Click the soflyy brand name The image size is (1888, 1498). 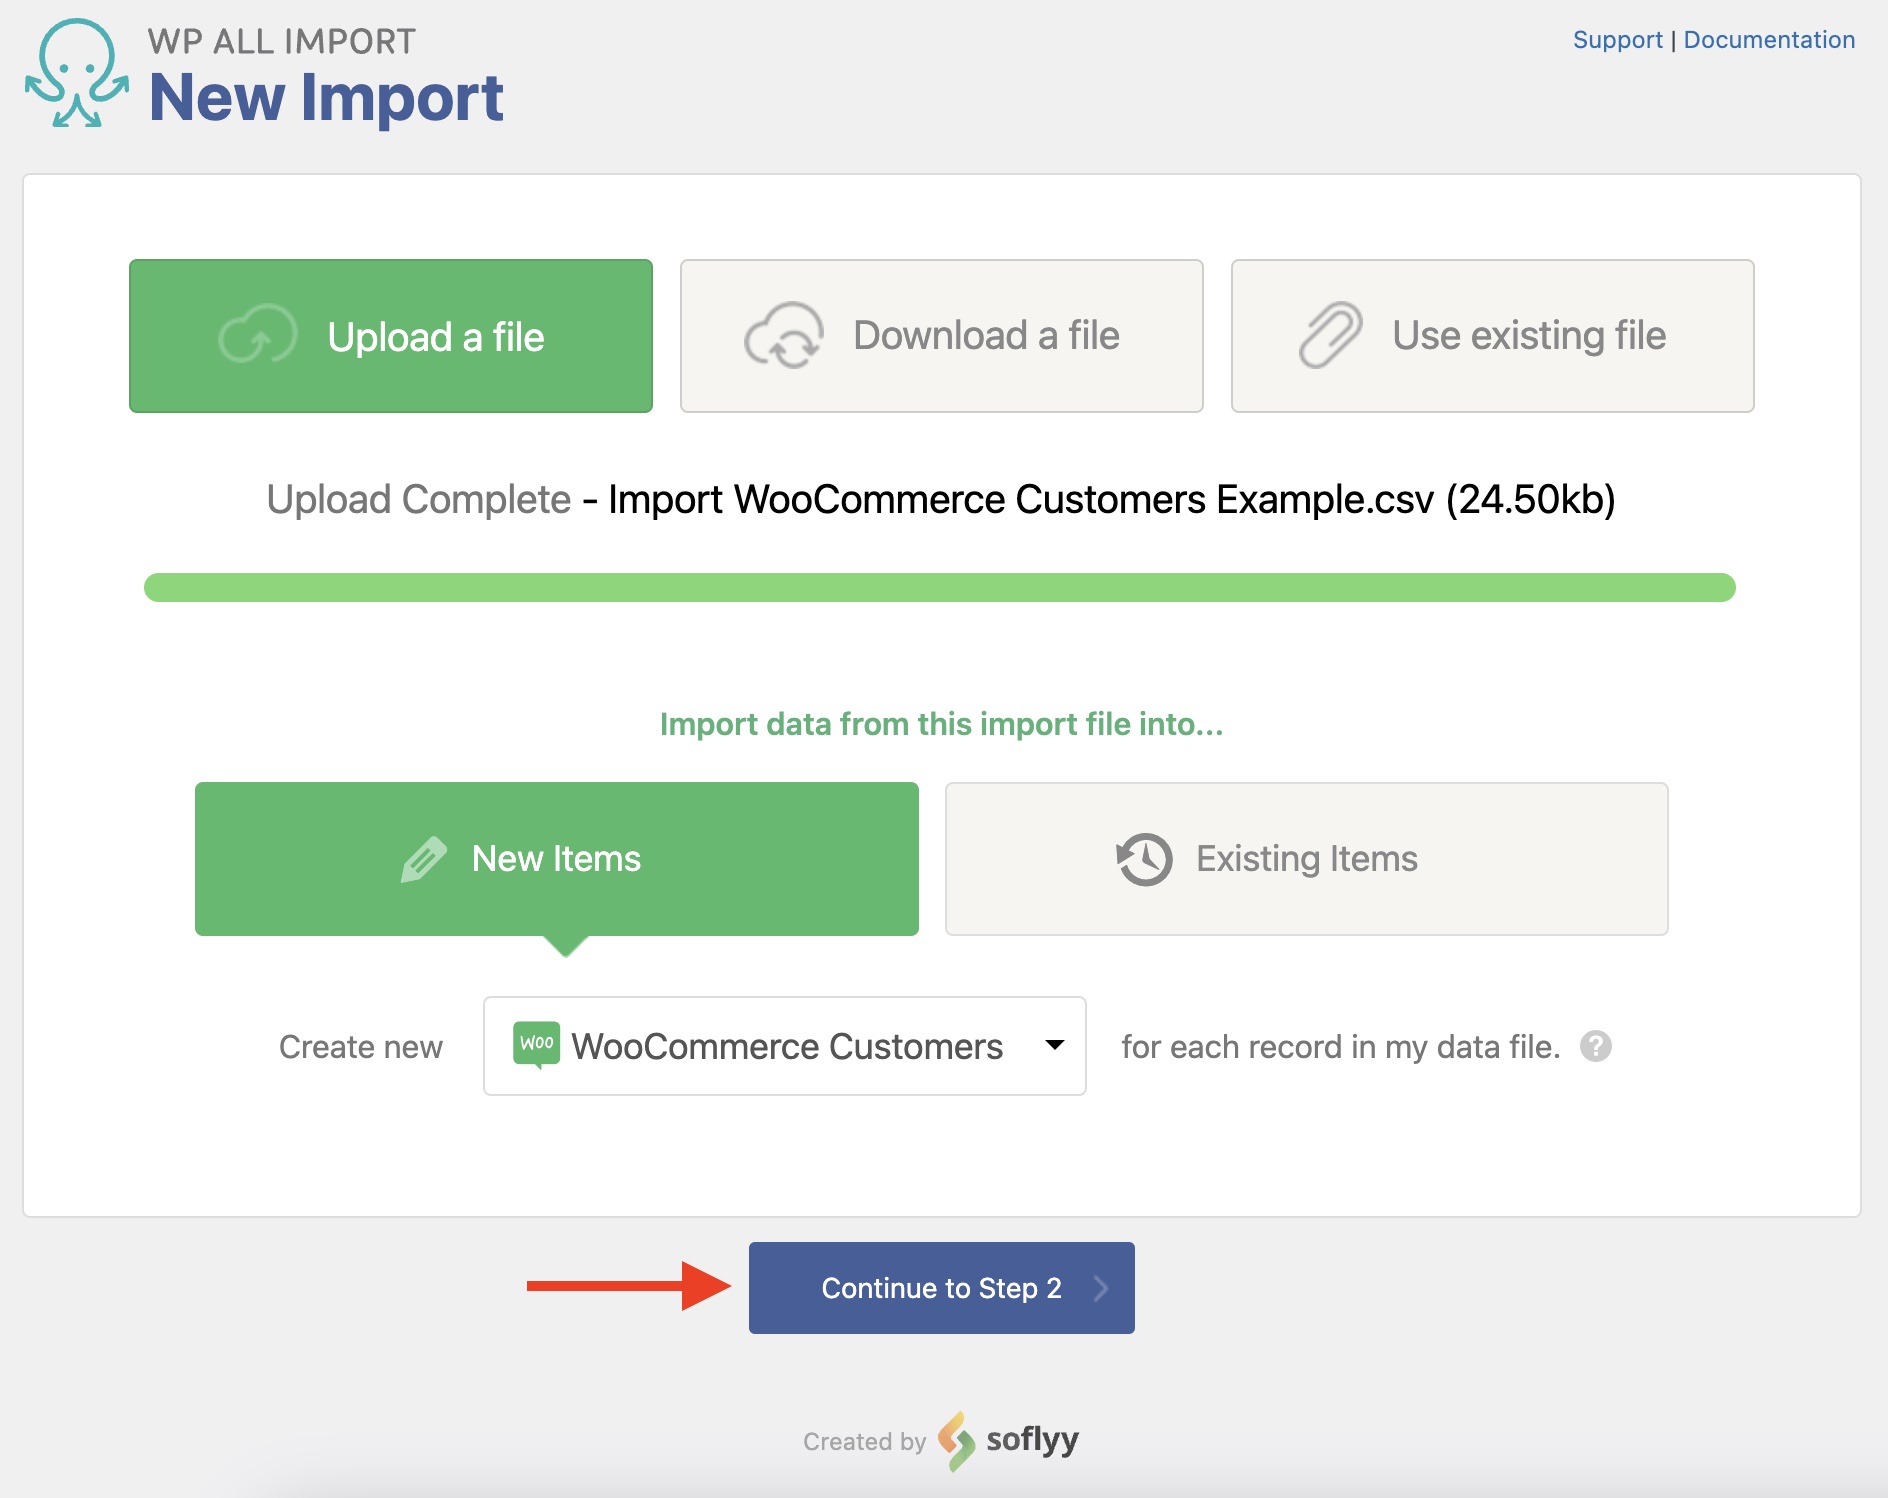1033,1440
